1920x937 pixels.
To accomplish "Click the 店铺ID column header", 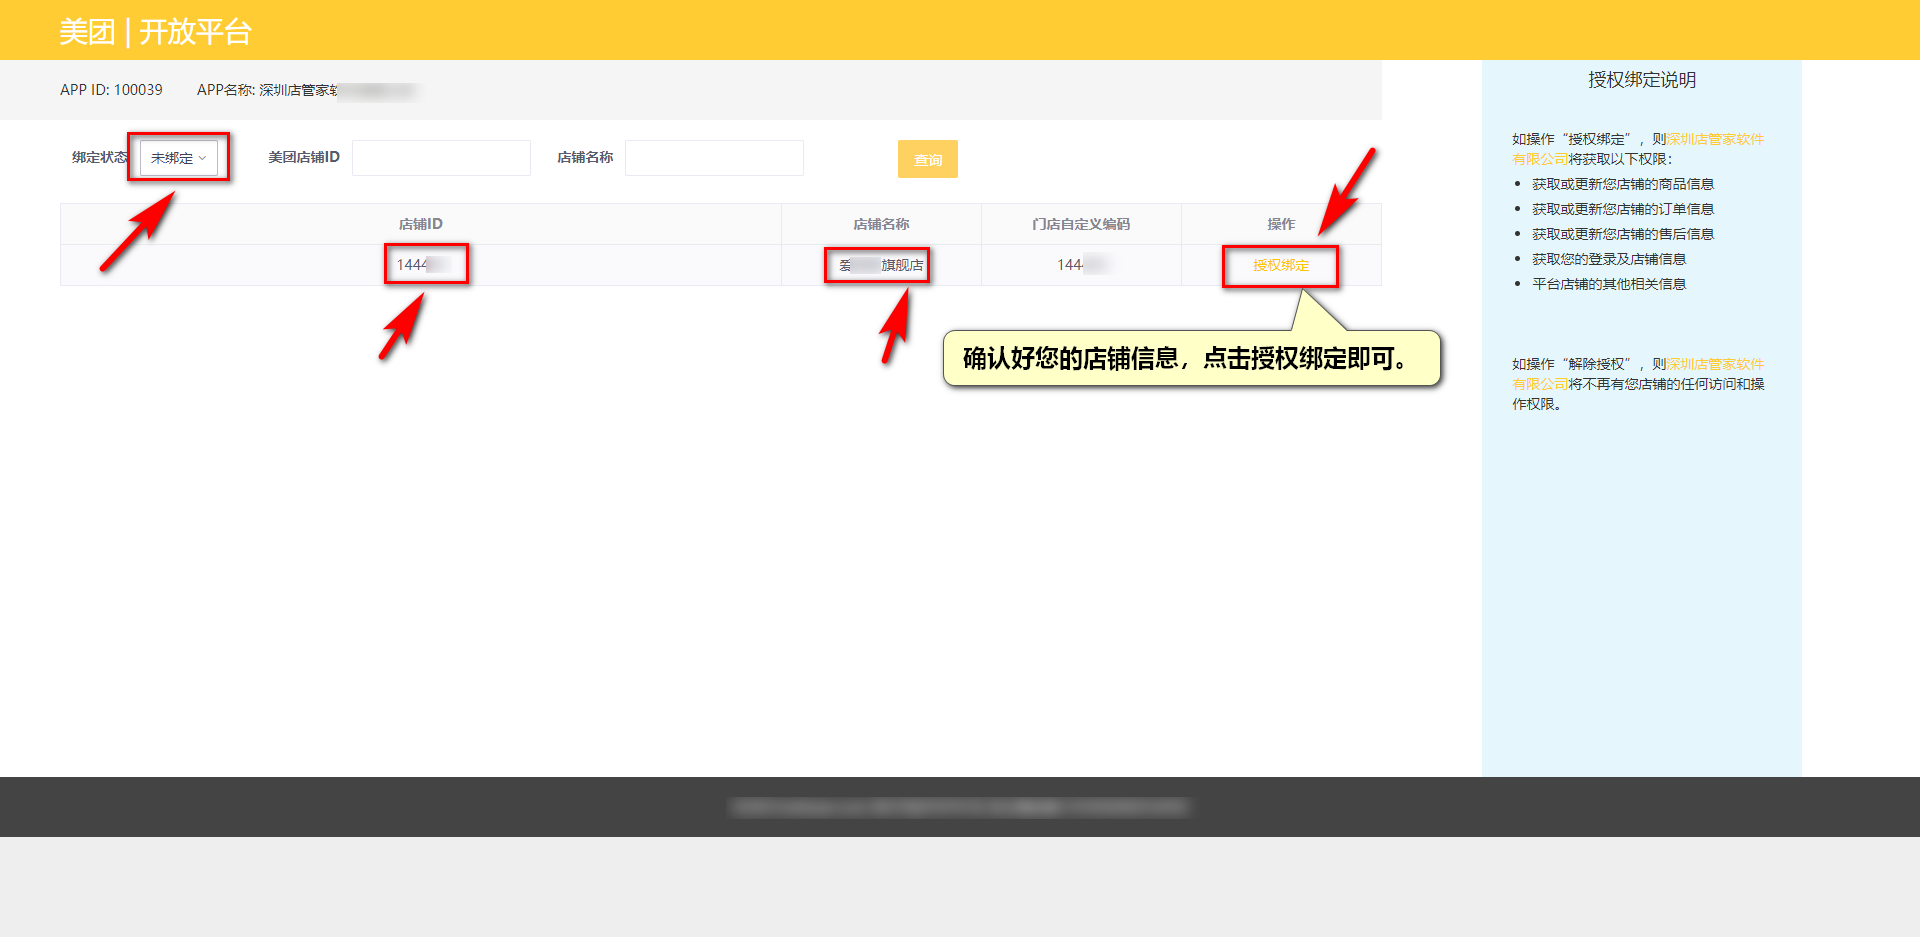I will [x=420, y=224].
